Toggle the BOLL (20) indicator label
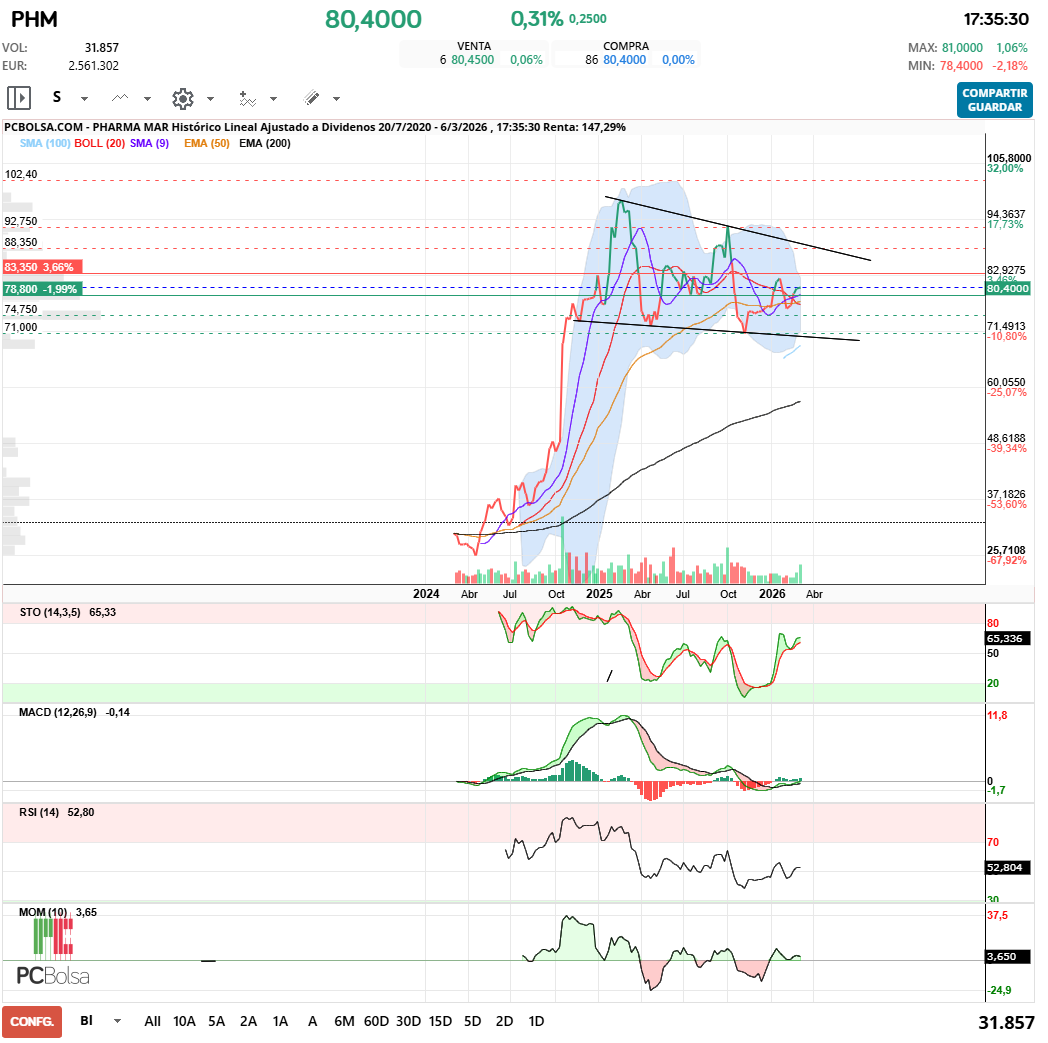Image resolution: width=1048 pixels, height=1043 pixels. [x=100, y=144]
